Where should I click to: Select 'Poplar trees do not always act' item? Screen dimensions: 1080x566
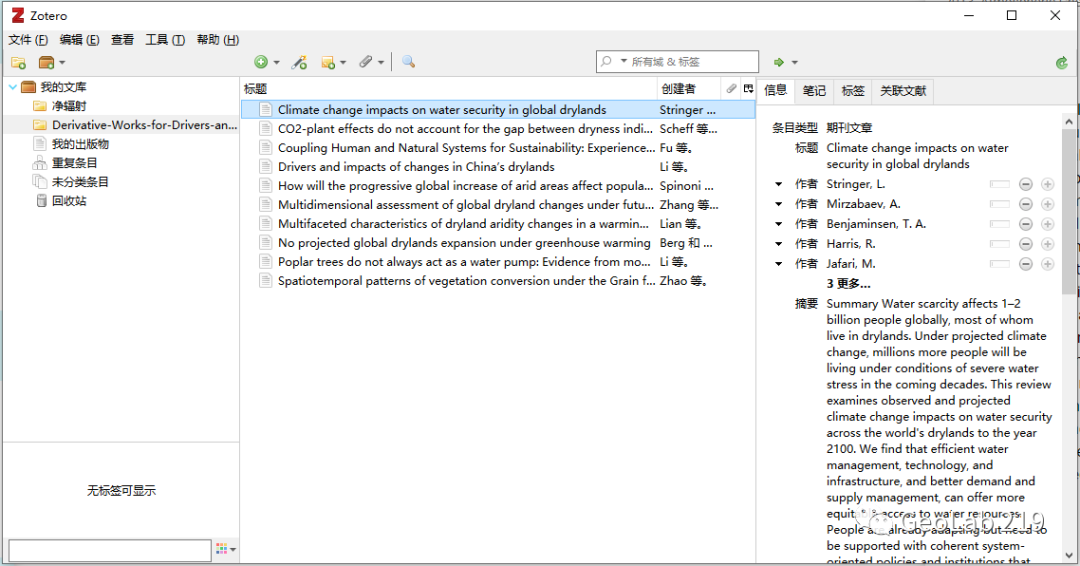(464, 262)
